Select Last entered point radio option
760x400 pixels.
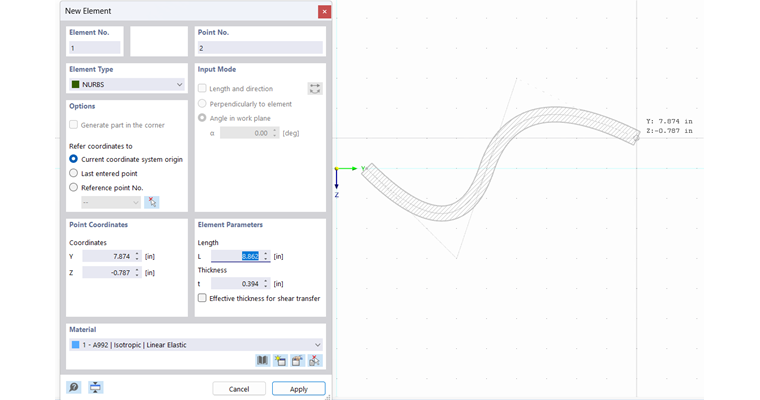tap(74, 173)
